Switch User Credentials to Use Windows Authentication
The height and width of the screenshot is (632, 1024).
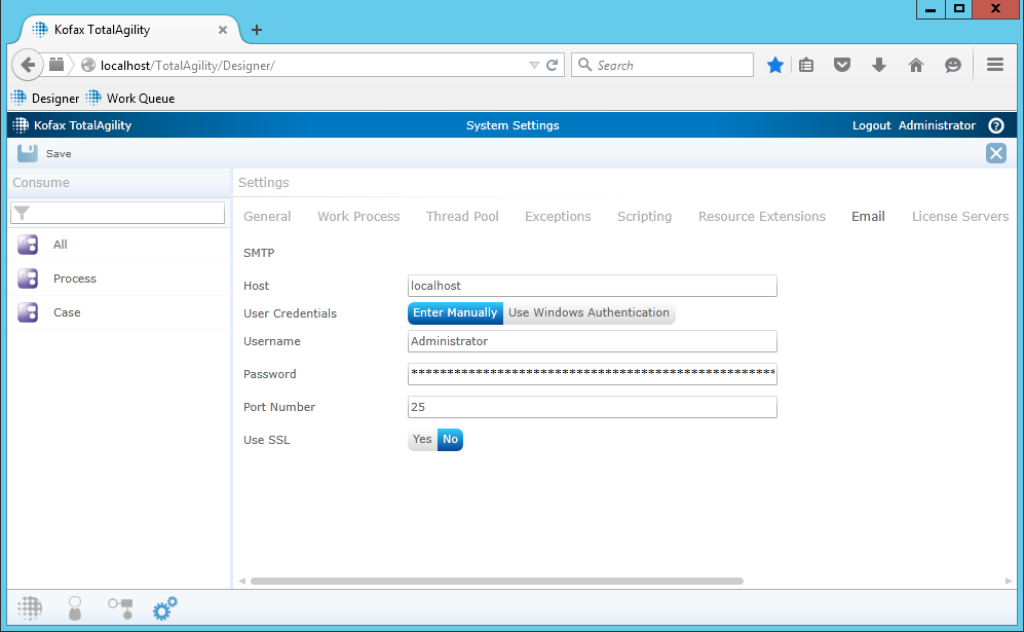coord(589,313)
